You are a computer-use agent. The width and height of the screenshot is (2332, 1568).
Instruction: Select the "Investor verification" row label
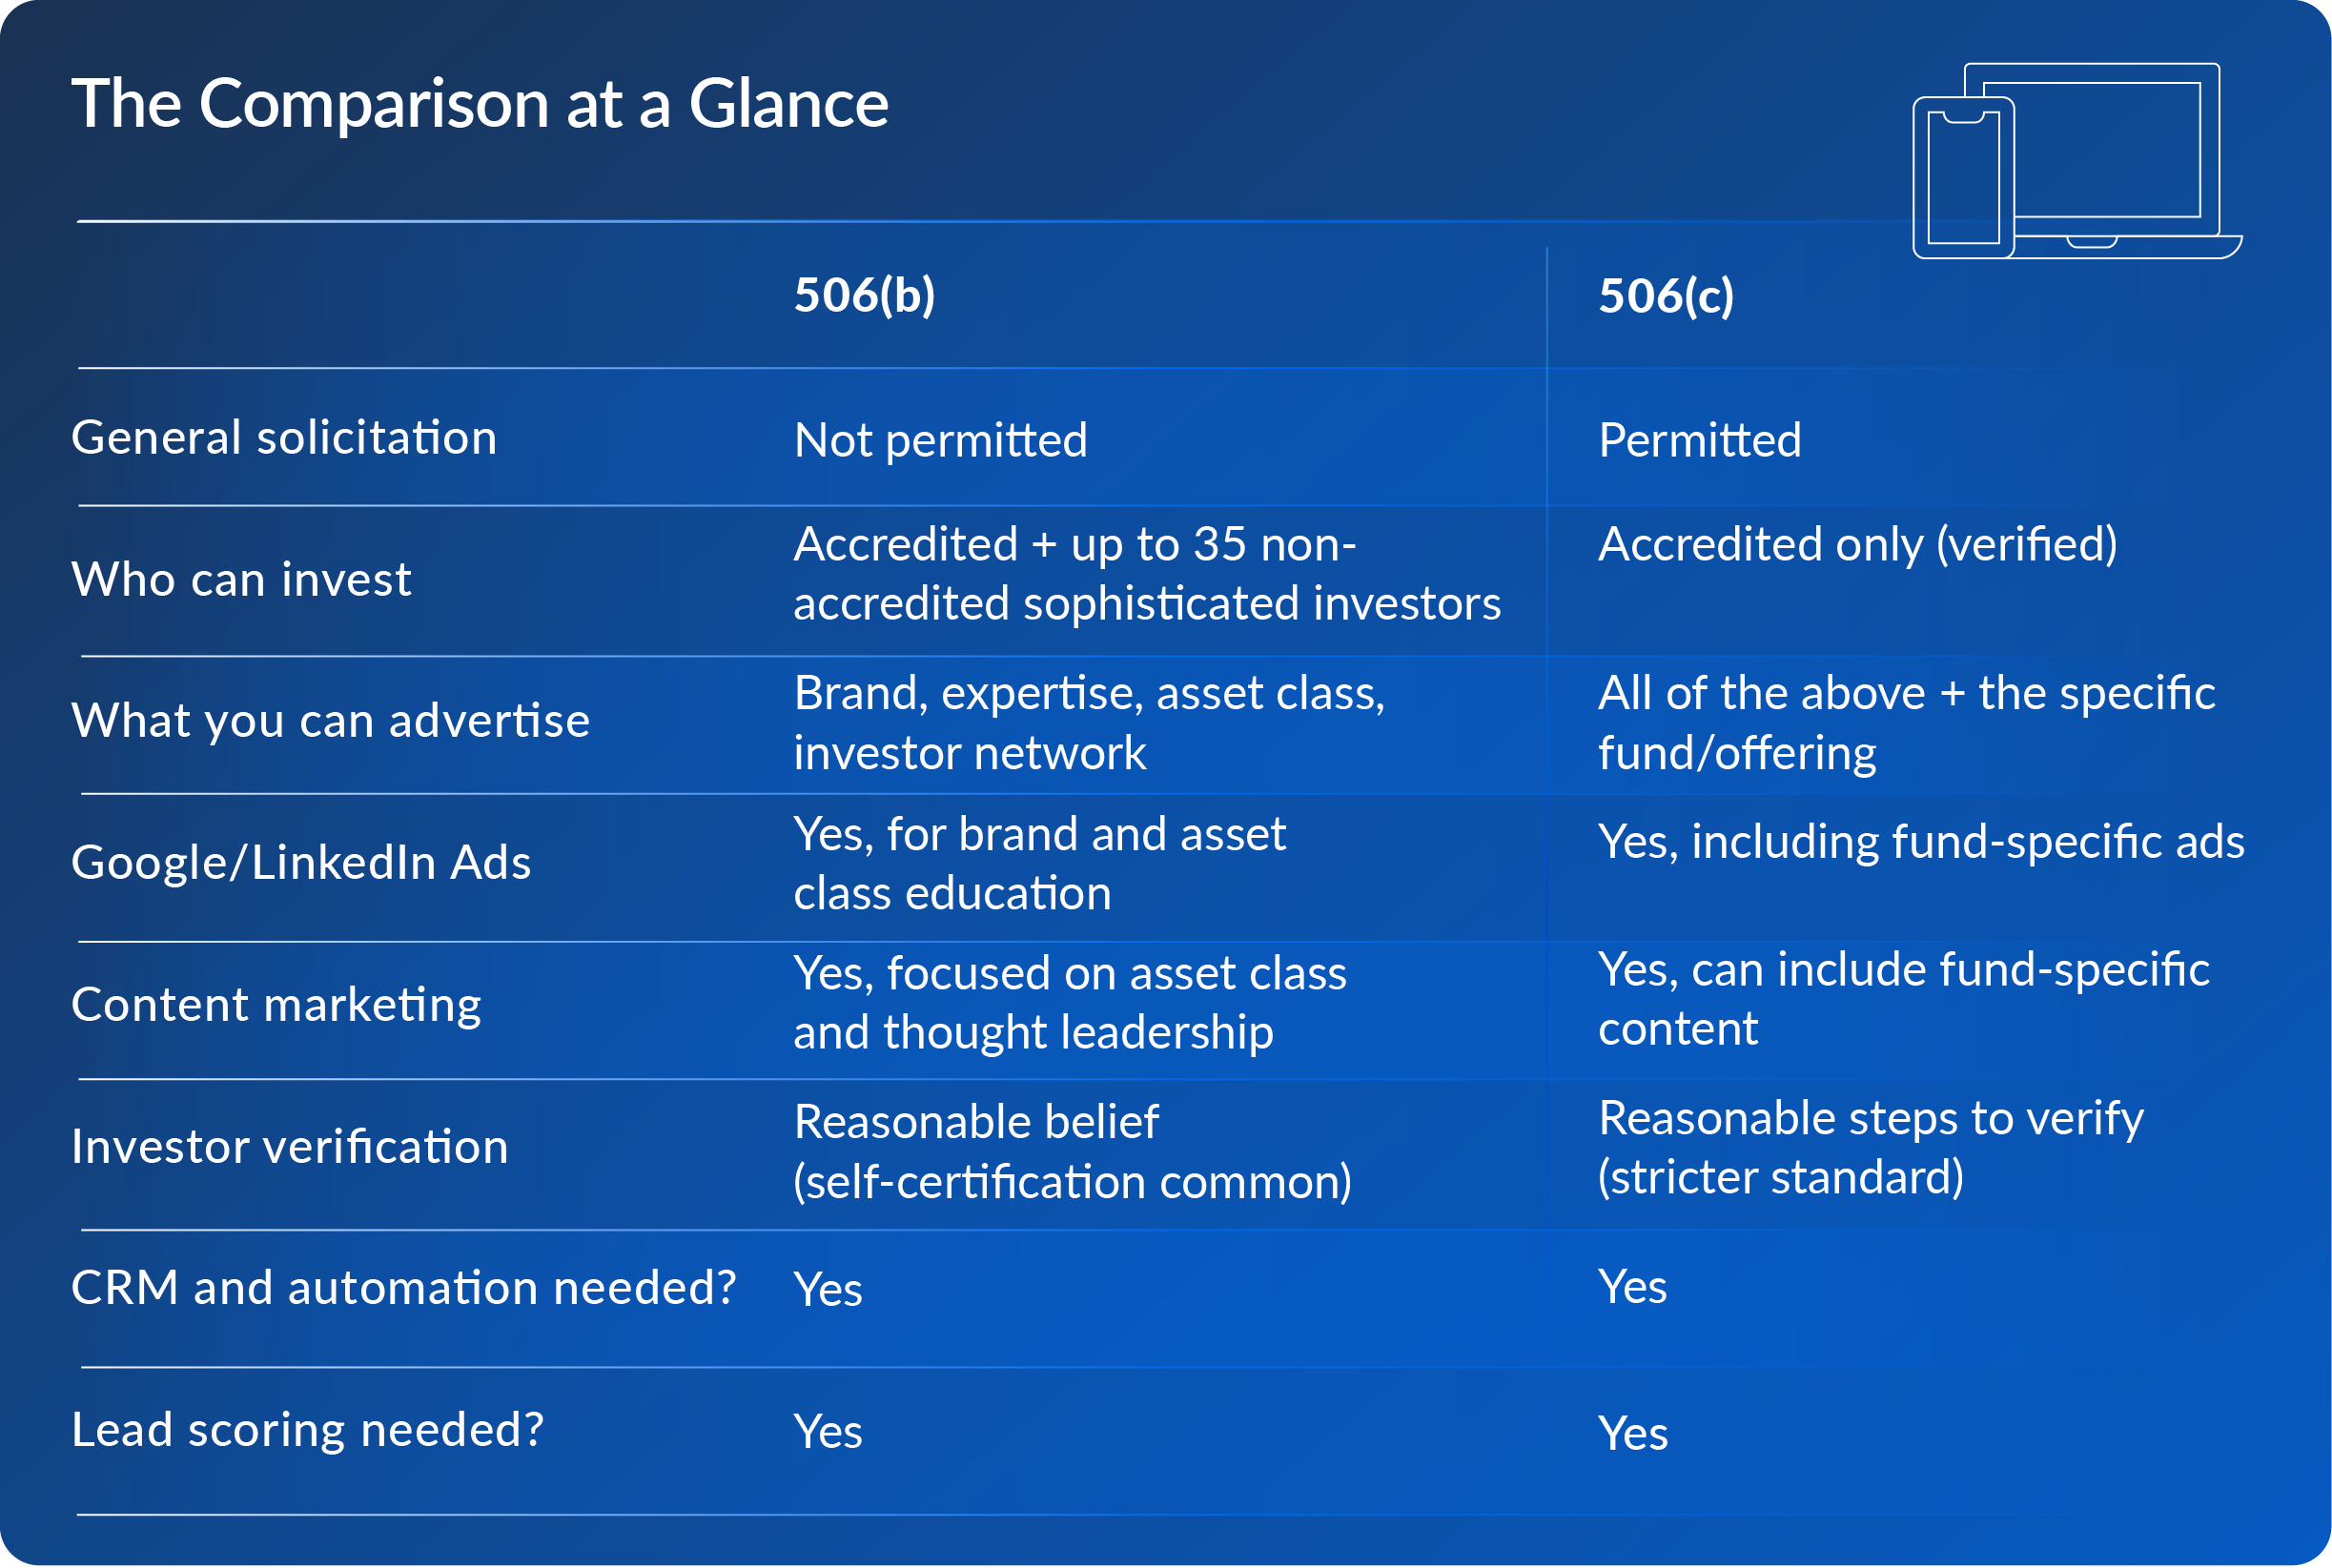[x=289, y=1147]
